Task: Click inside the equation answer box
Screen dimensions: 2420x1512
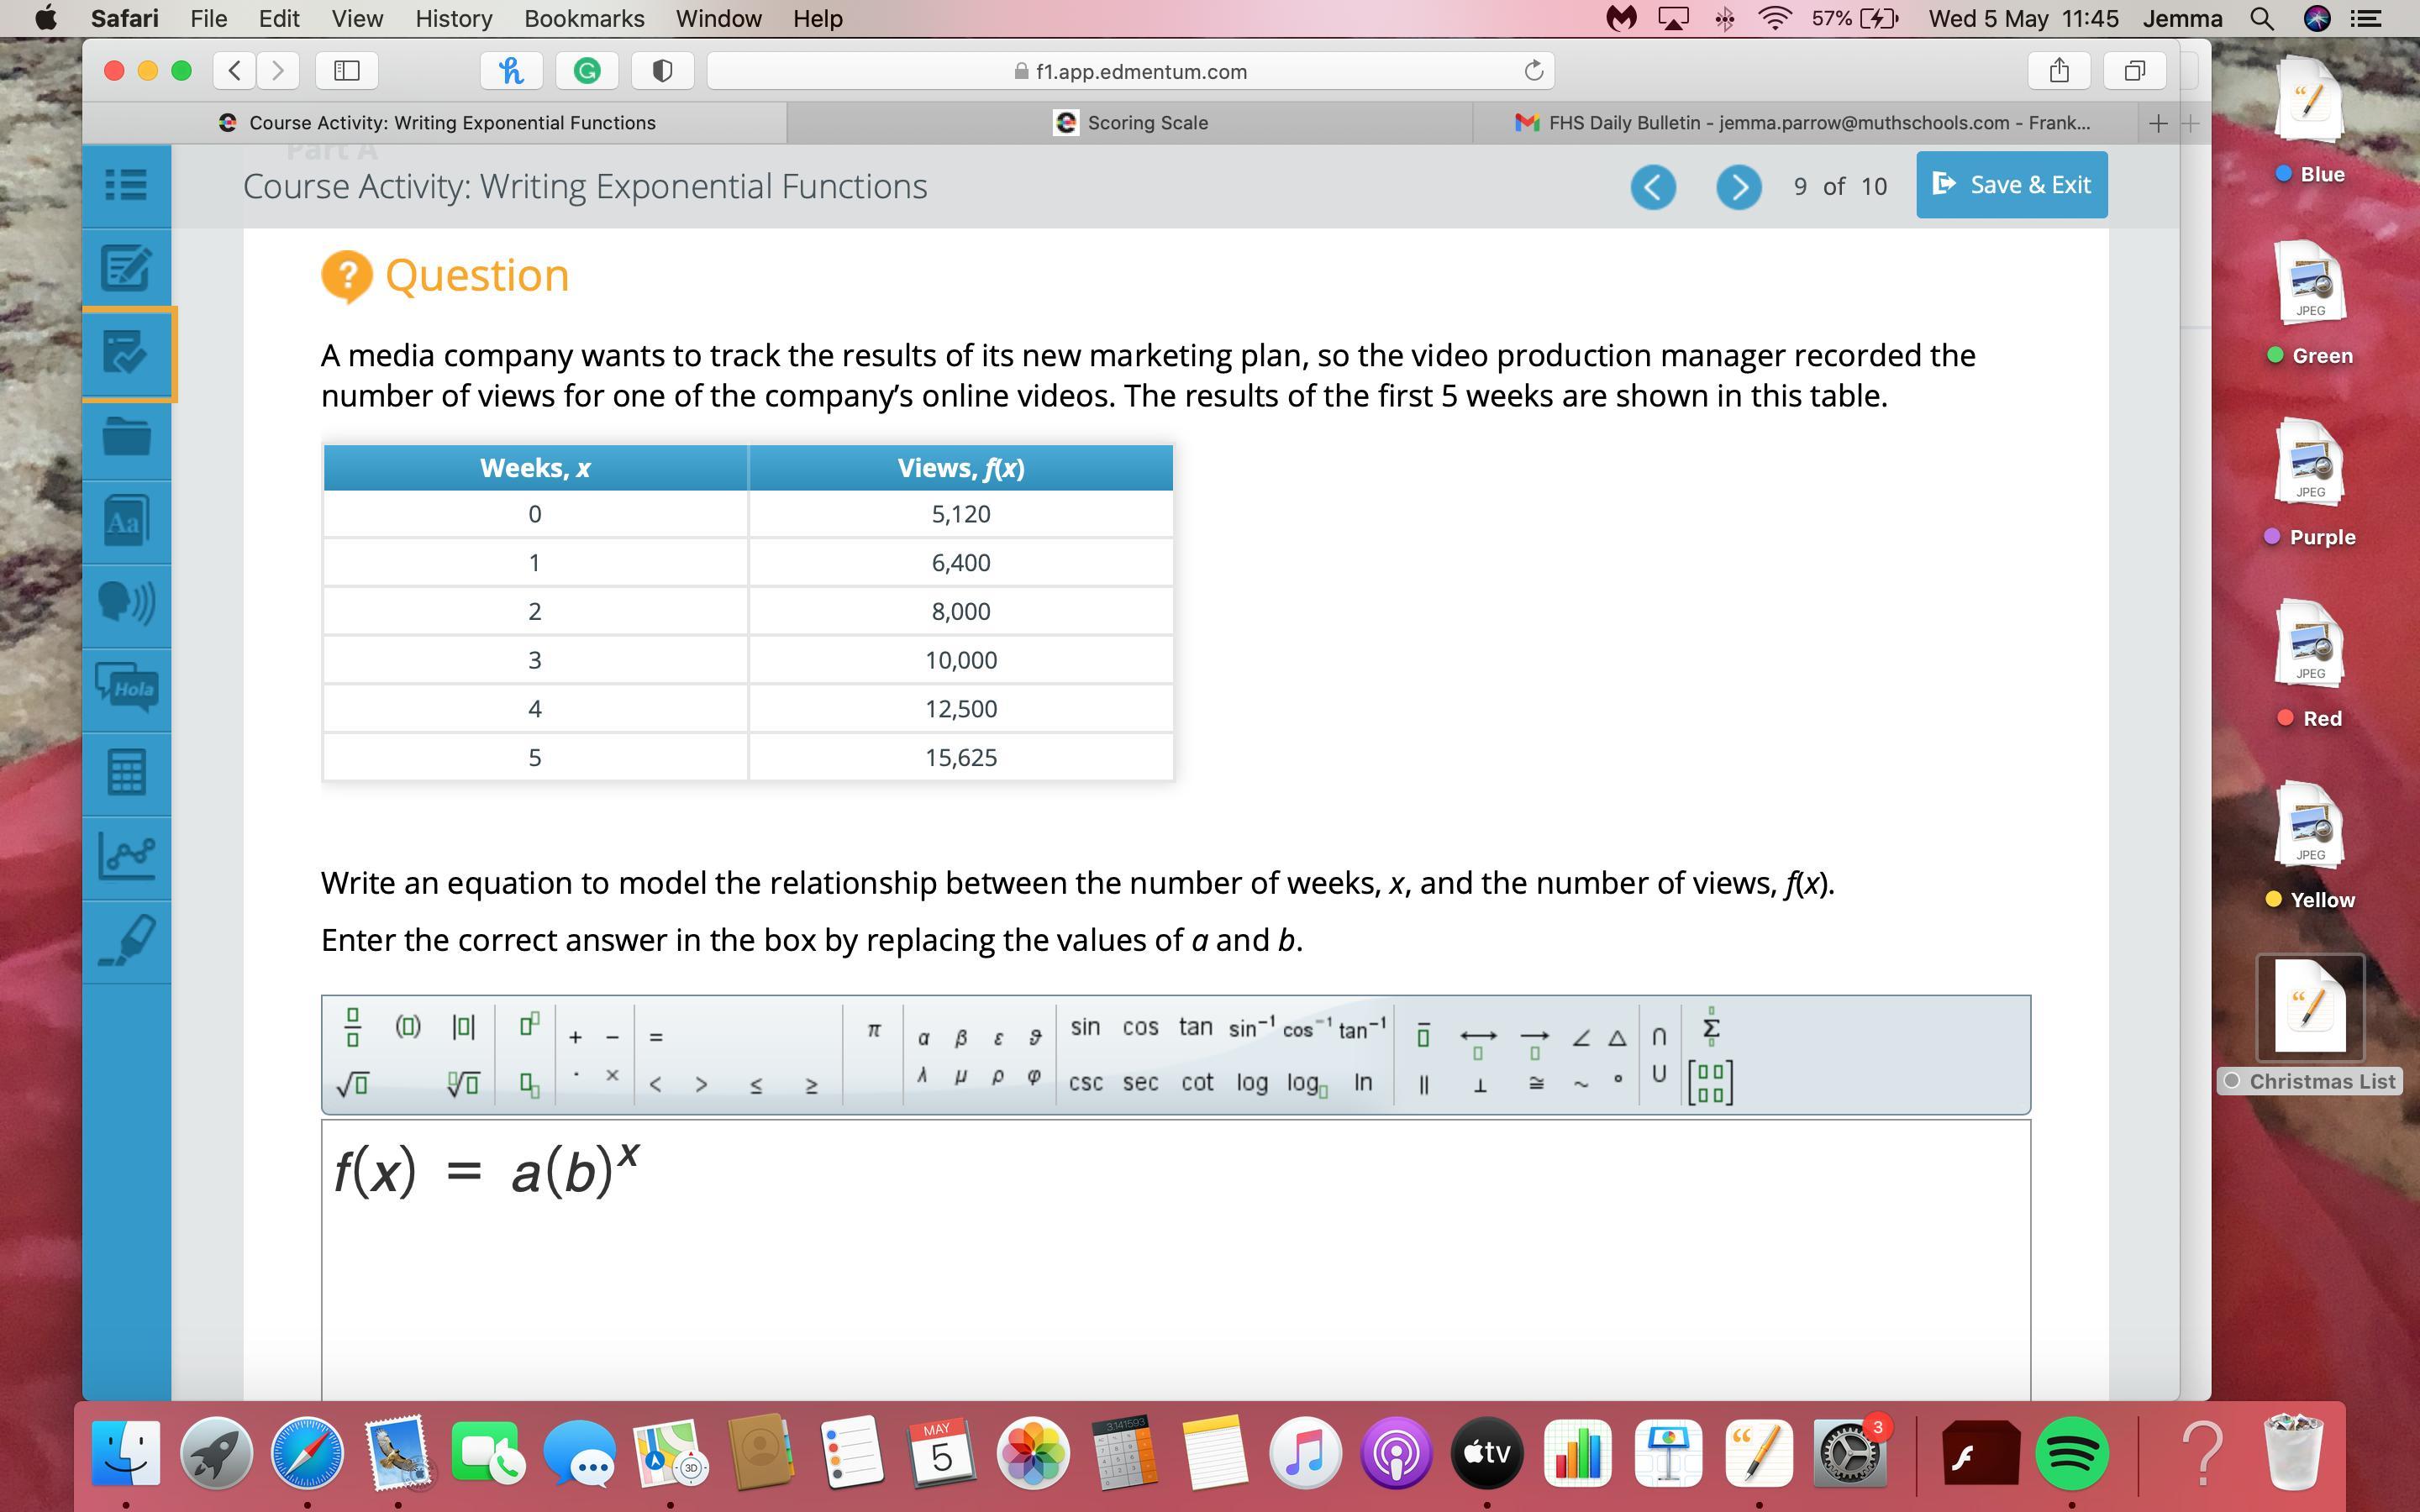Action: pyautogui.click(x=1175, y=1260)
